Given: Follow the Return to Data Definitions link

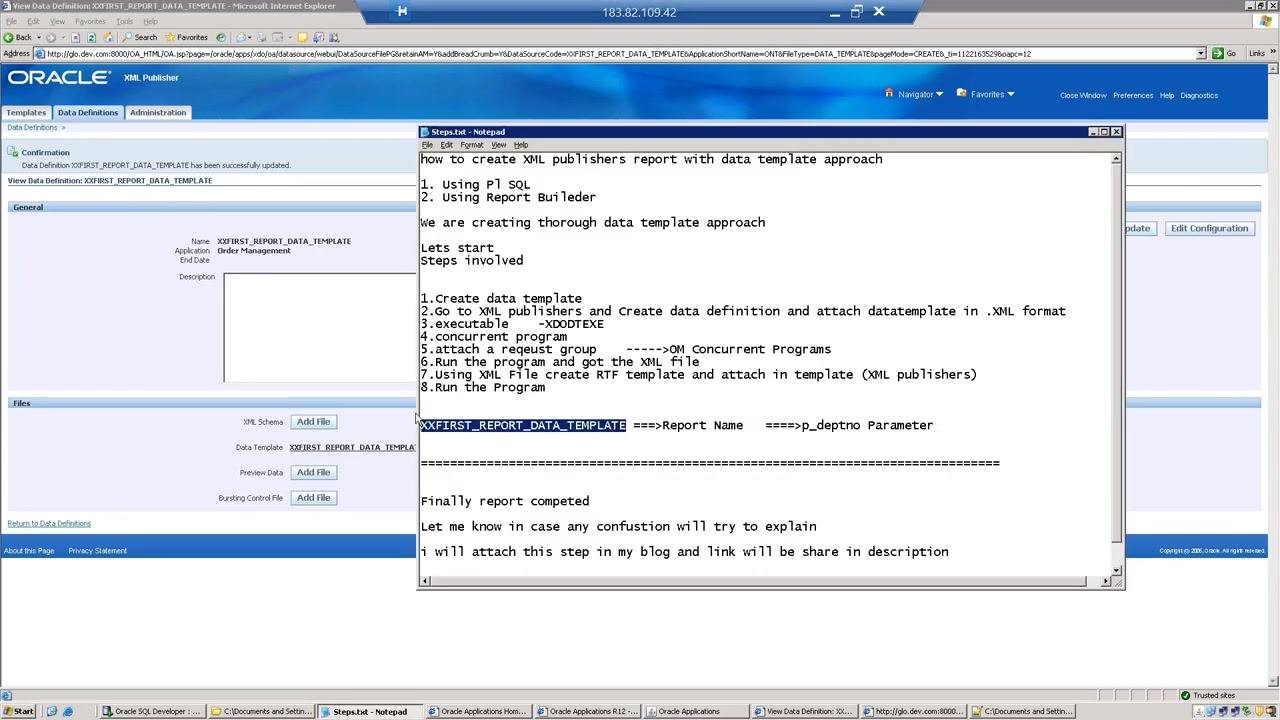Looking at the screenshot, I should [49, 523].
